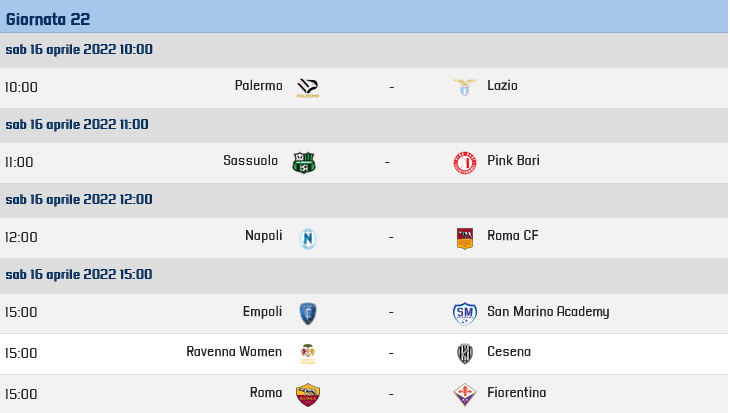Viewport: 730px width, 413px height.
Task: Open the Palermo team name link
Action: click(x=258, y=86)
